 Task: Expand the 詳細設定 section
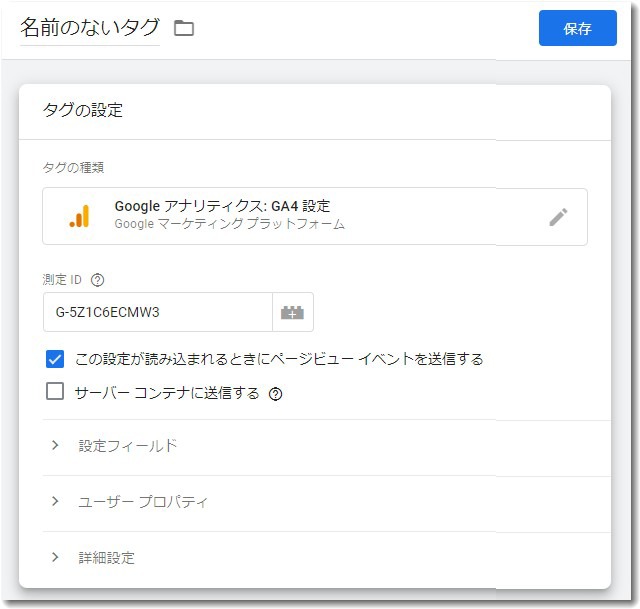[x=327, y=558]
